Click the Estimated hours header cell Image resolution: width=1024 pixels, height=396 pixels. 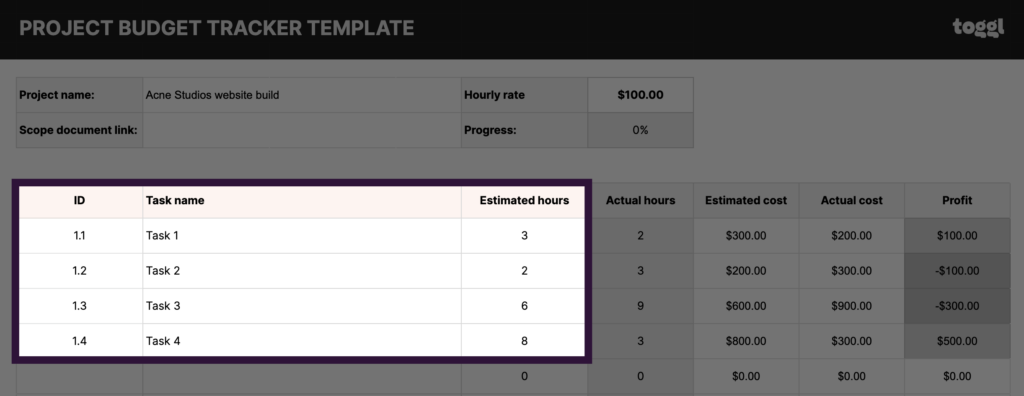pos(524,201)
